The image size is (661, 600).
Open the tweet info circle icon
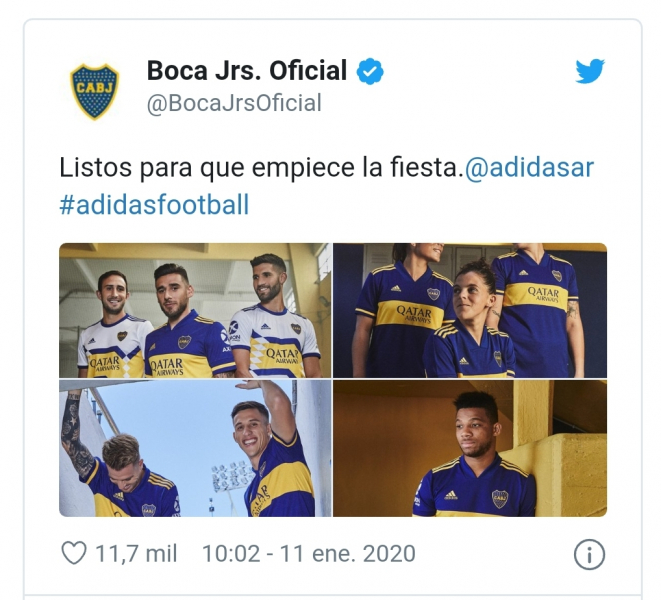(589, 554)
